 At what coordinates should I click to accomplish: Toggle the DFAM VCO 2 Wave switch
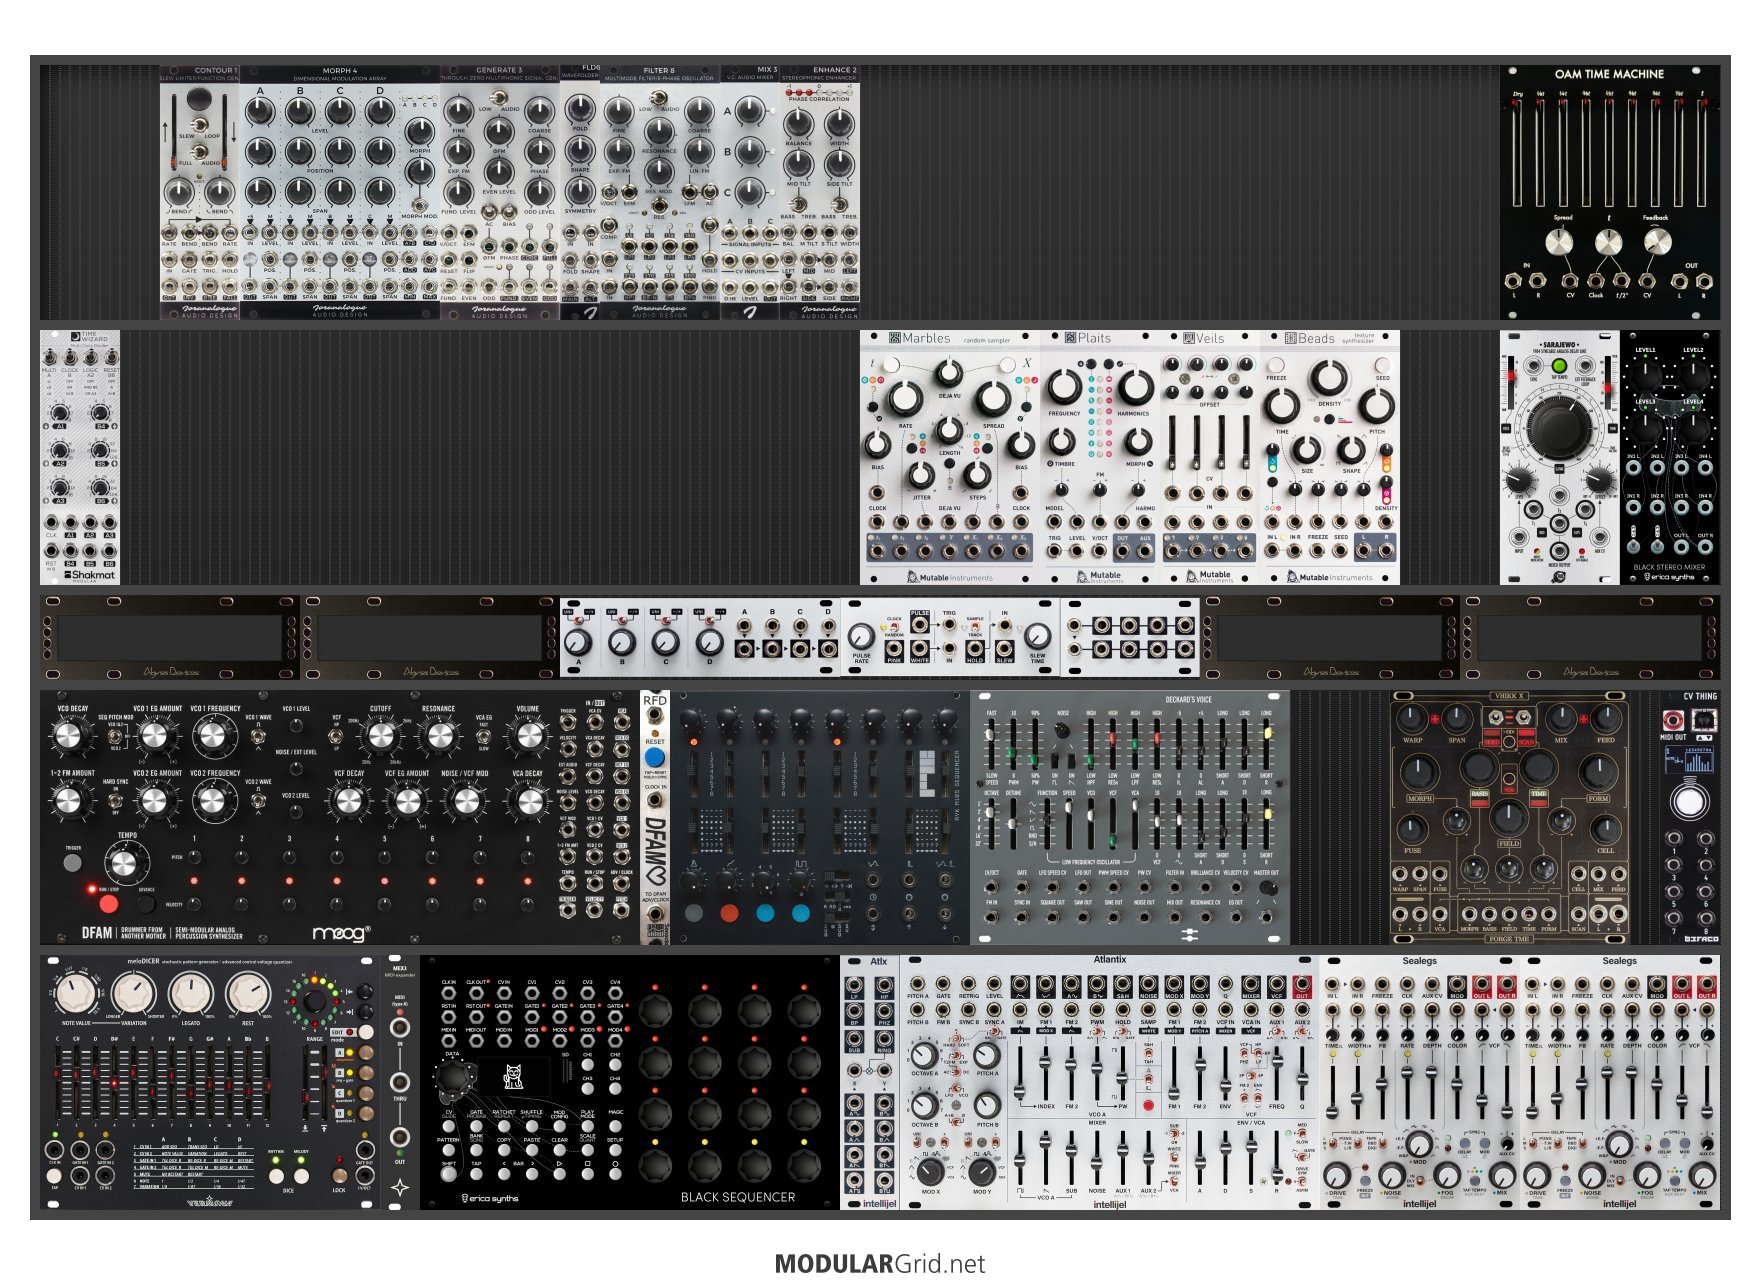tap(258, 802)
